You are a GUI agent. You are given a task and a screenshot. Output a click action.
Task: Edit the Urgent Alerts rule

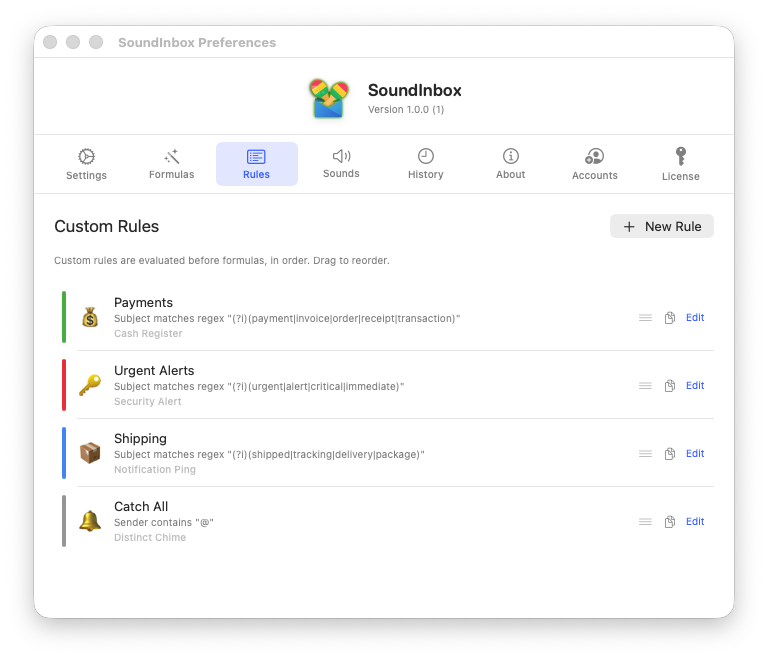(695, 385)
